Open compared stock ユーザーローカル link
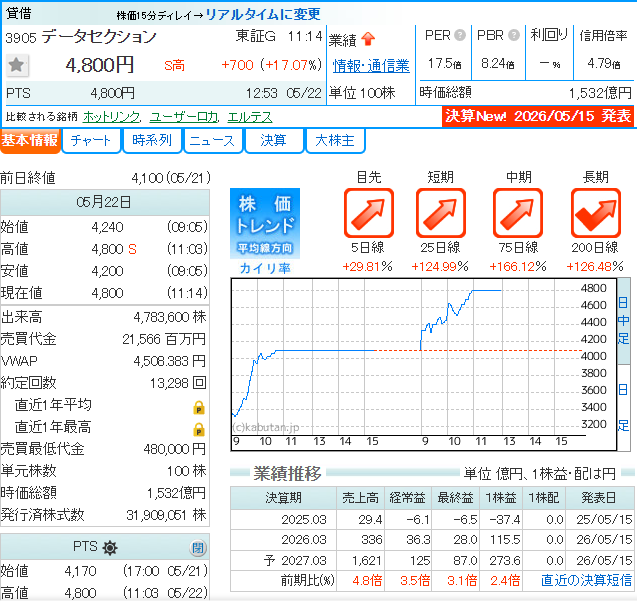The height and width of the screenshot is (601, 637). point(184,117)
